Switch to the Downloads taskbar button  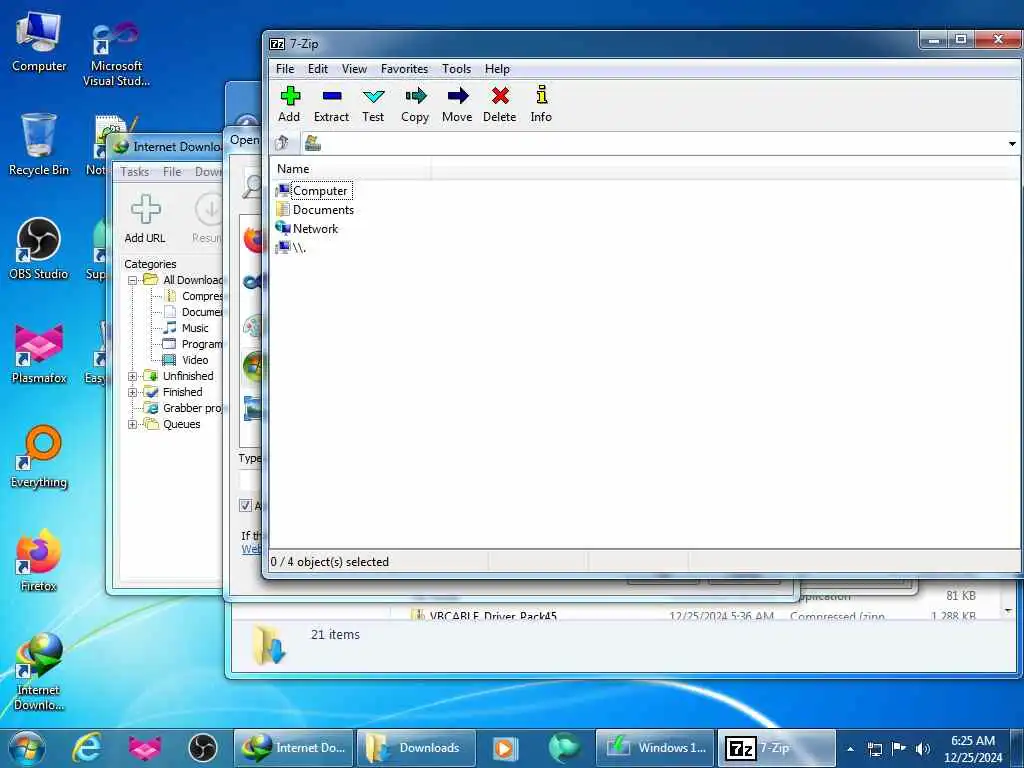pos(416,748)
